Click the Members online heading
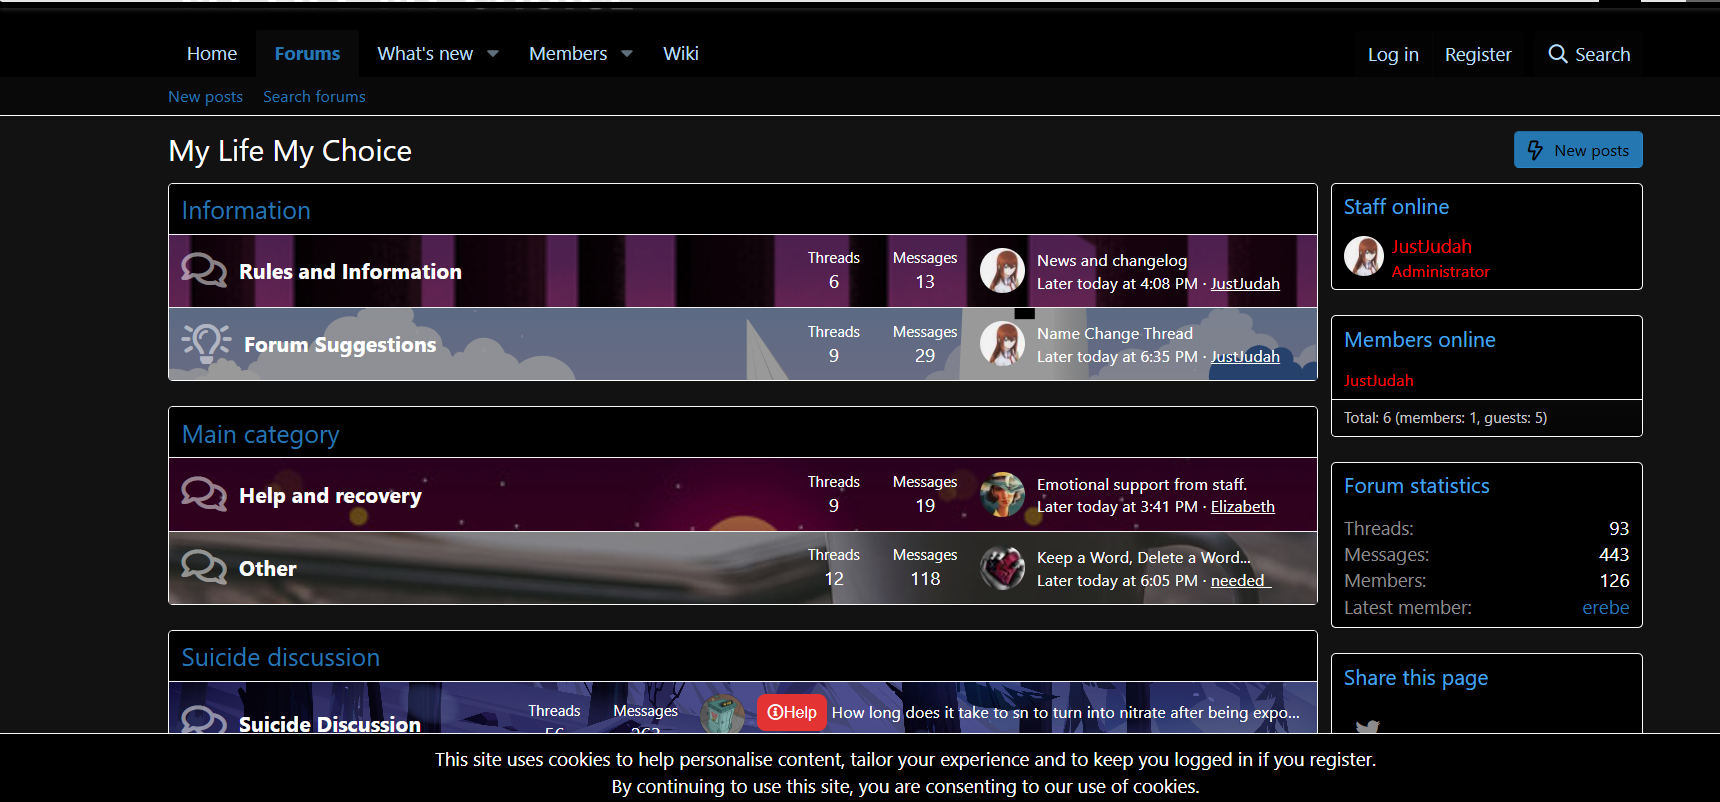The height and width of the screenshot is (802, 1720). click(1420, 340)
